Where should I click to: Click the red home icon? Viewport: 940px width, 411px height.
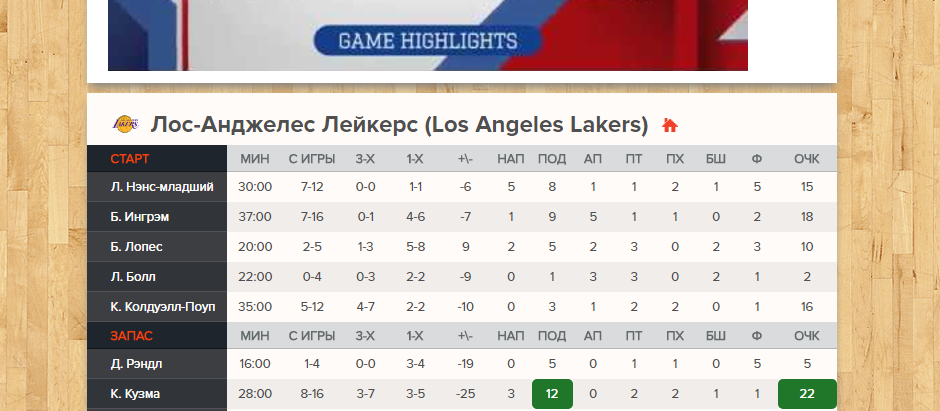tap(670, 126)
